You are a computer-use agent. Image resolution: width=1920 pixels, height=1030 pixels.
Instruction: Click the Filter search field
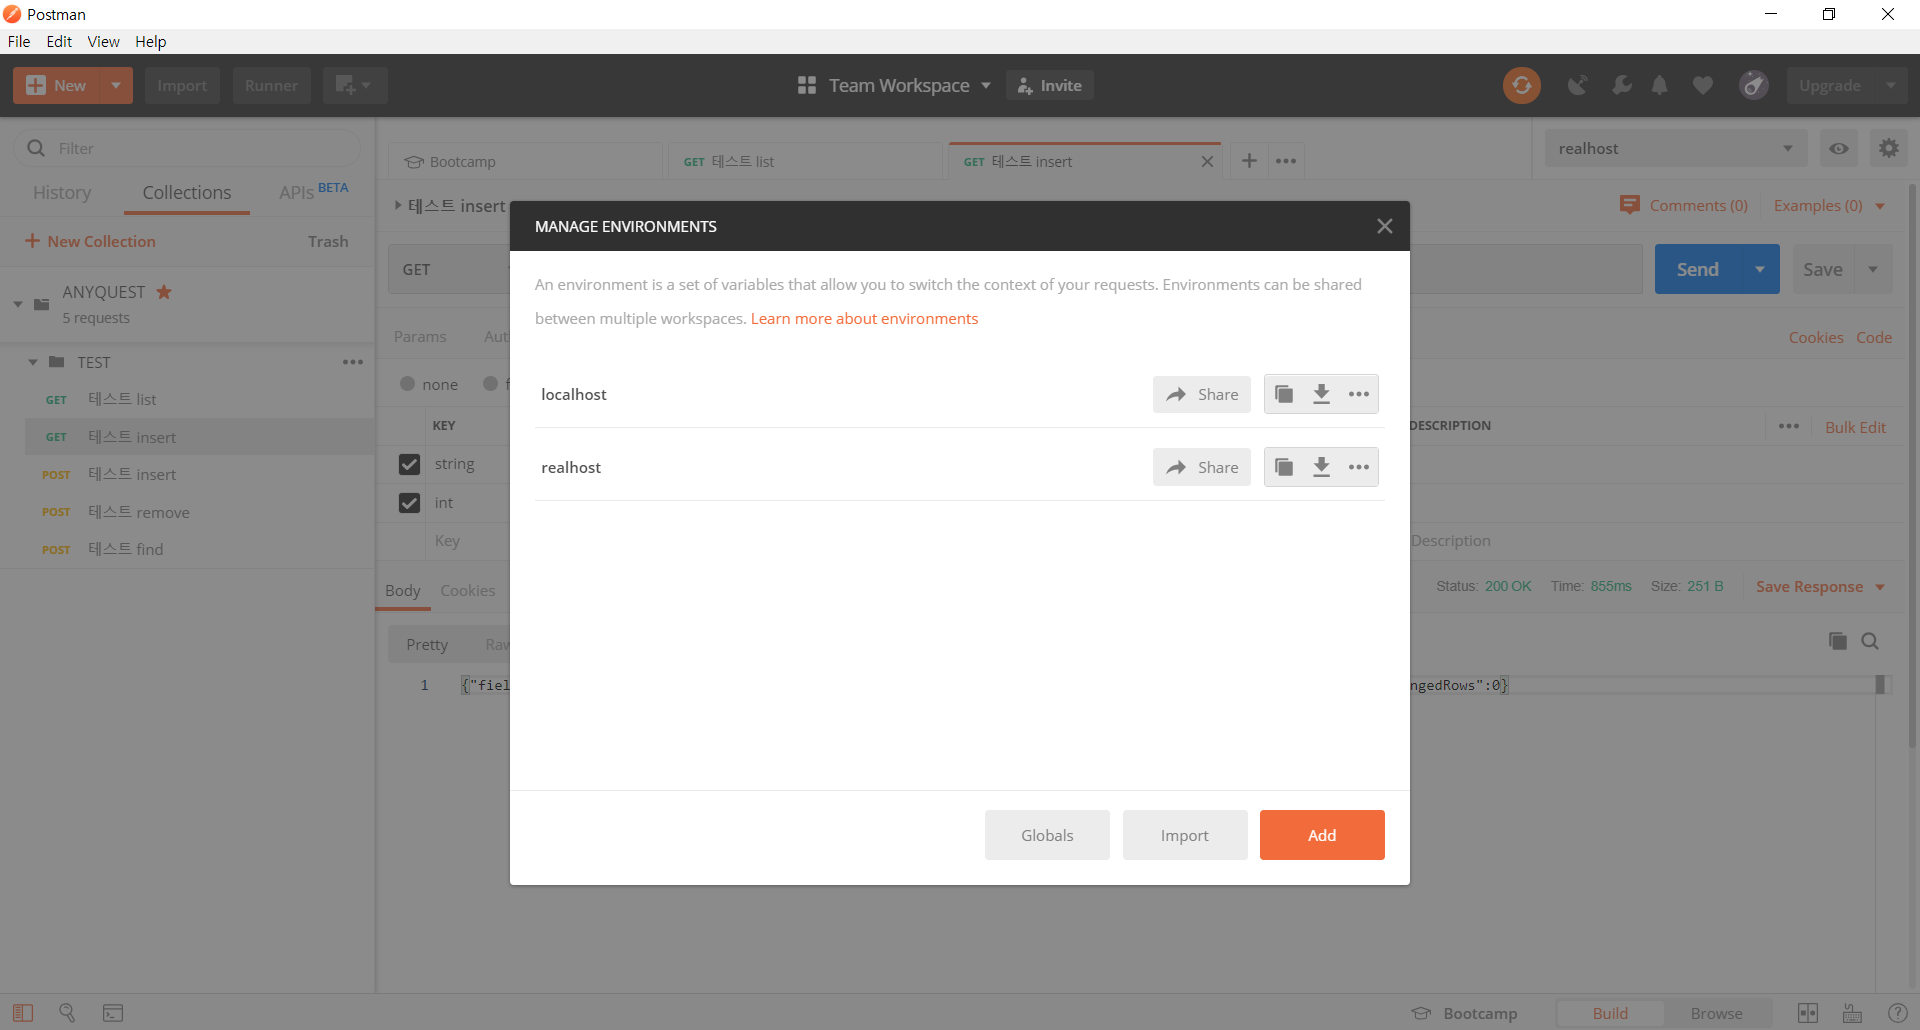tap(187, 148)
